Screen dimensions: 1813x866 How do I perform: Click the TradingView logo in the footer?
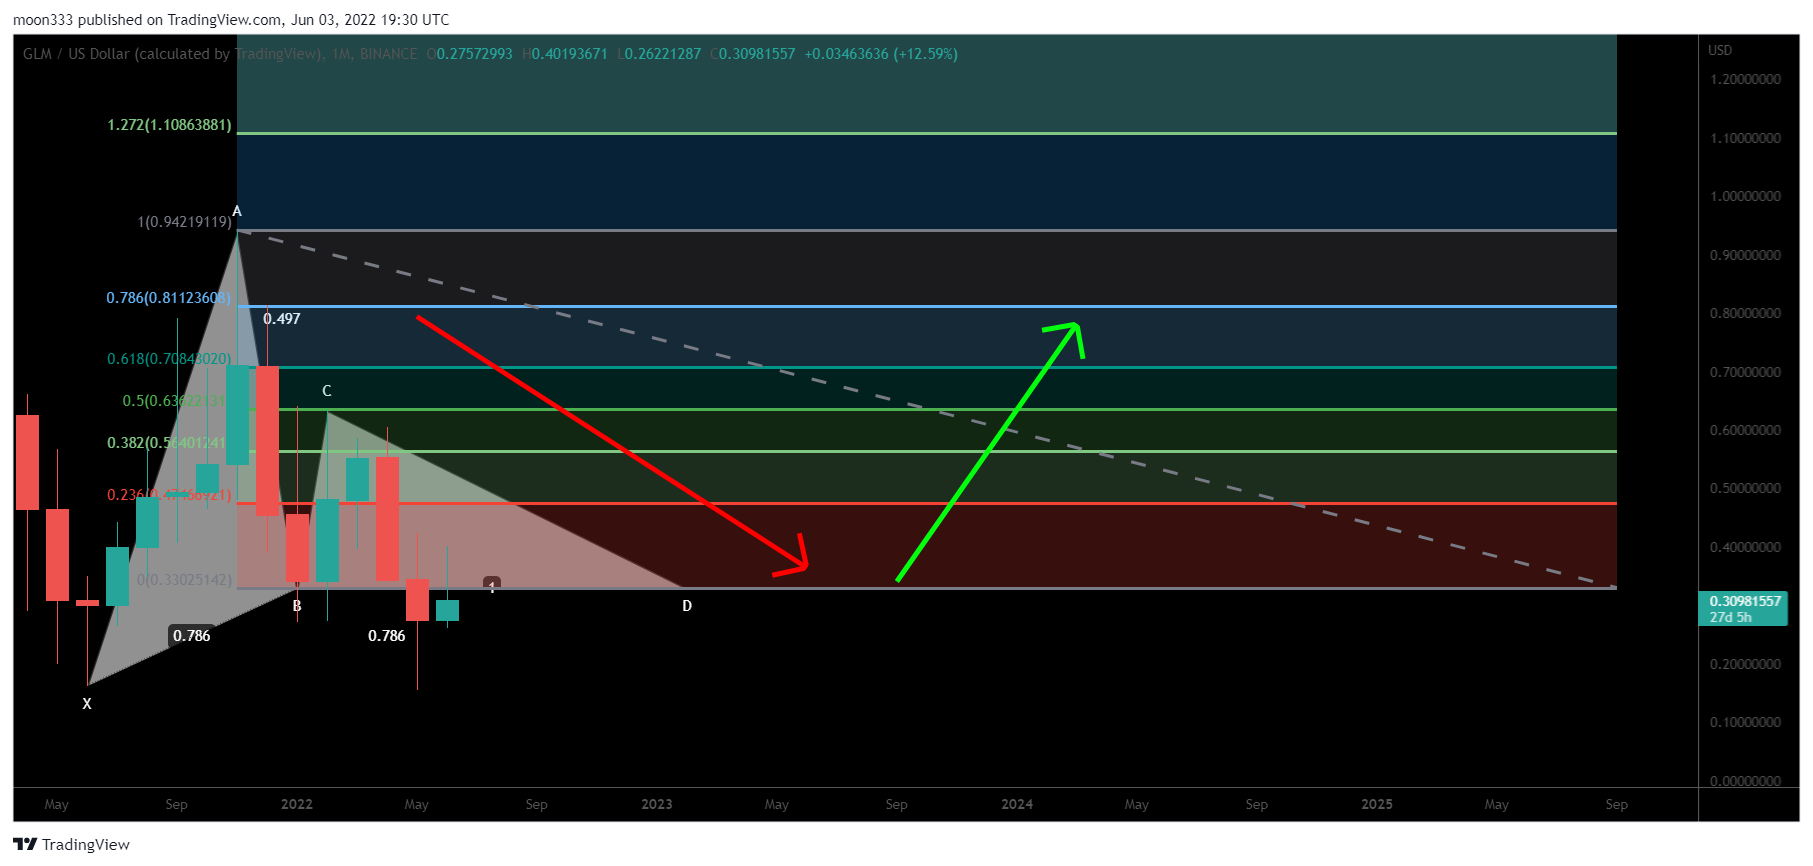[x=71, y=845]
